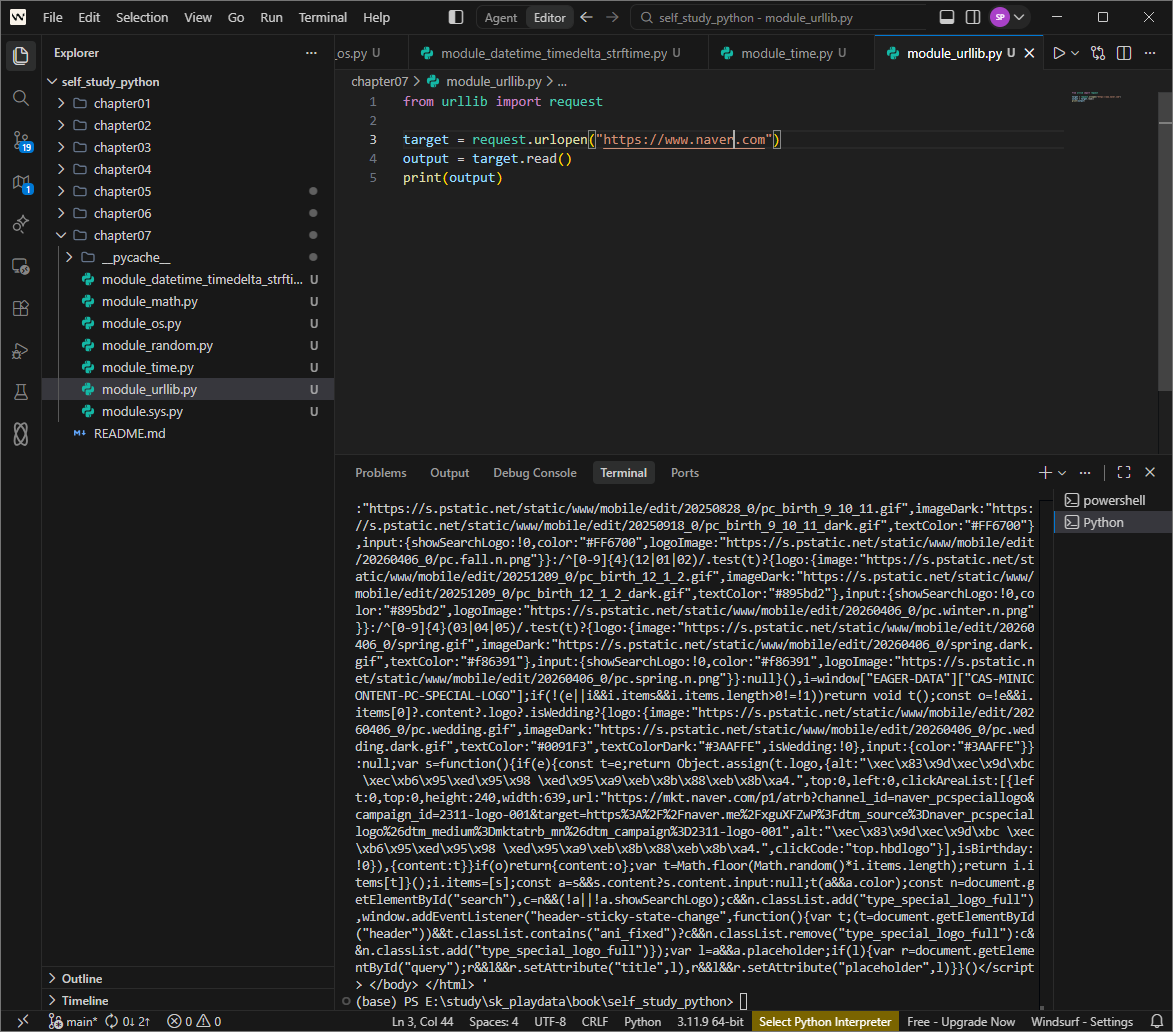Toggle secondary side bar in title bar
Image resolution: width=1173 pixels, height=1032 pixels.
pyautogui.click(x=973, y=17)
